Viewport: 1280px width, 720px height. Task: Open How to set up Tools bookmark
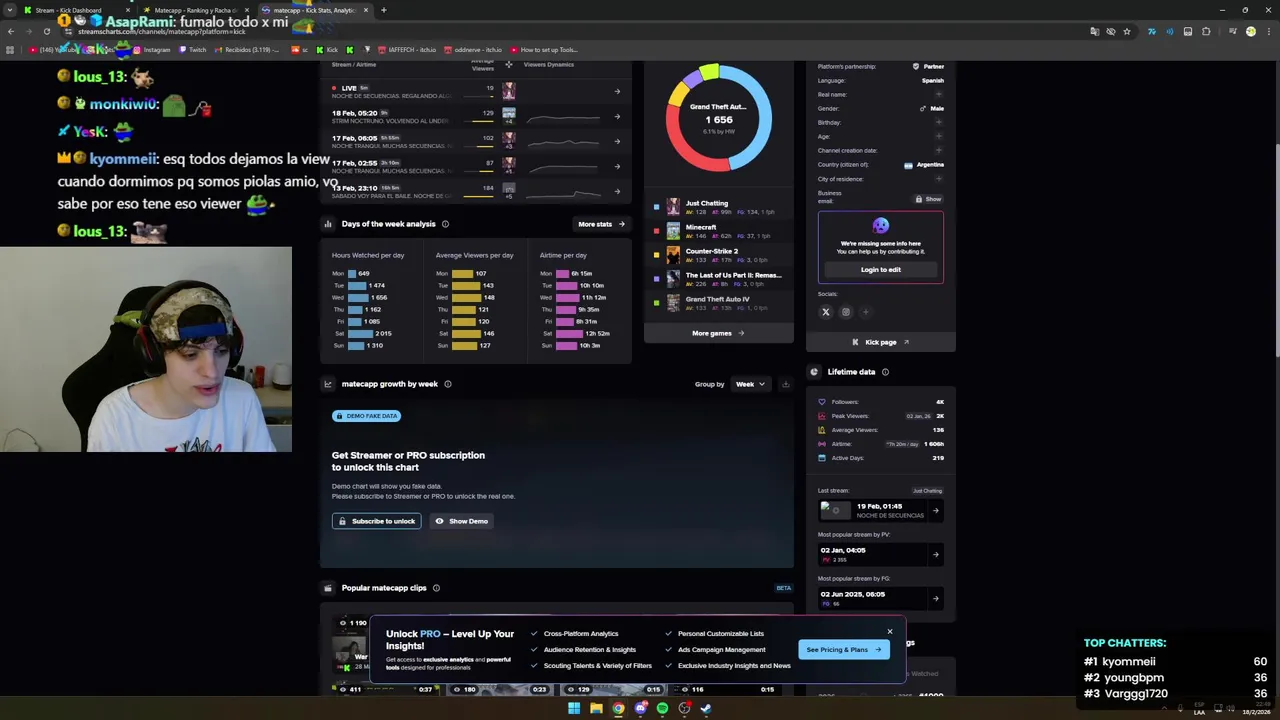[x=544, y=49]
